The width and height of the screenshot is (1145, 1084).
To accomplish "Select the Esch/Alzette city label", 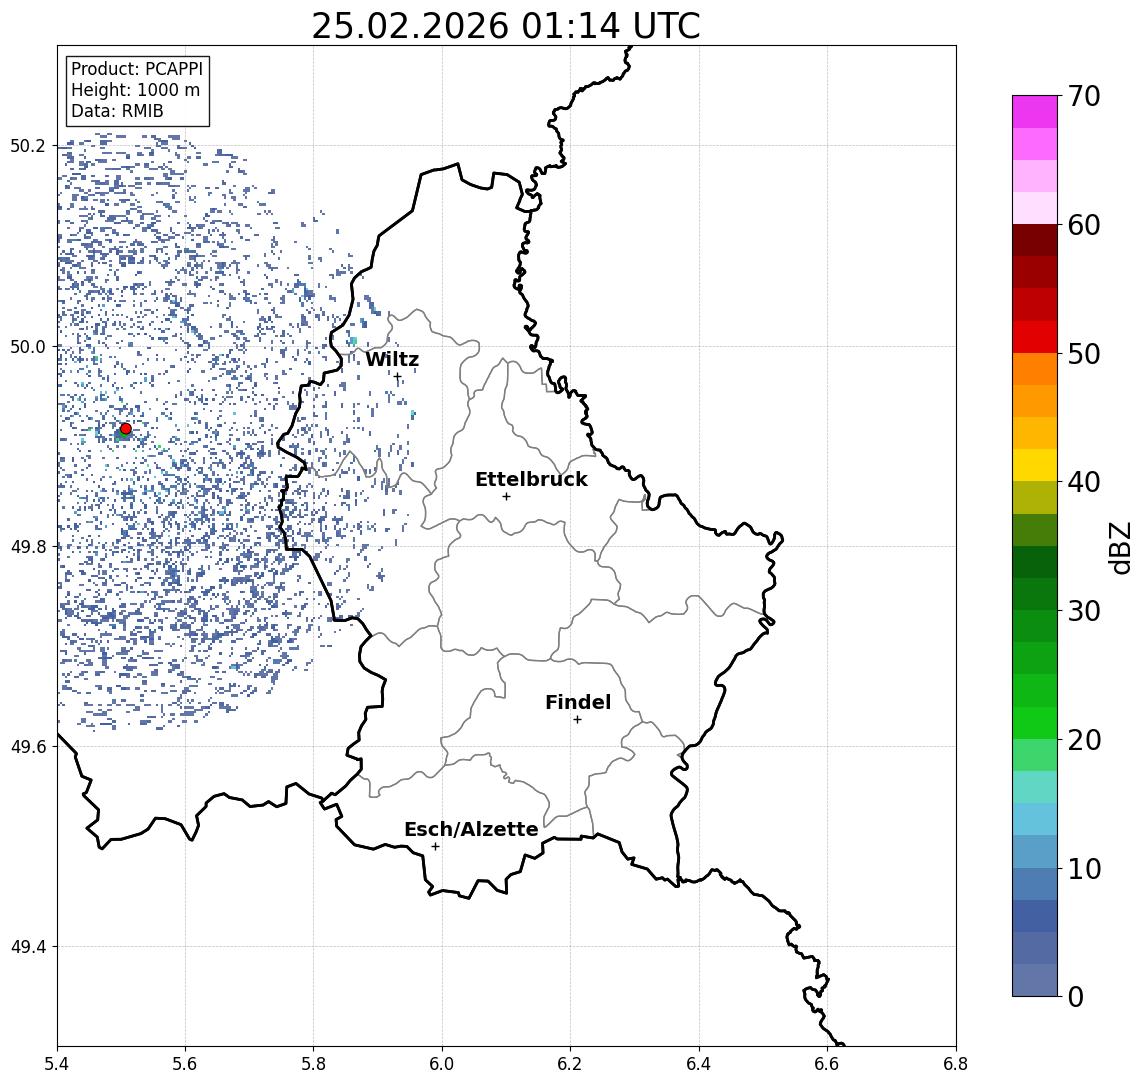I will [471, 830].
